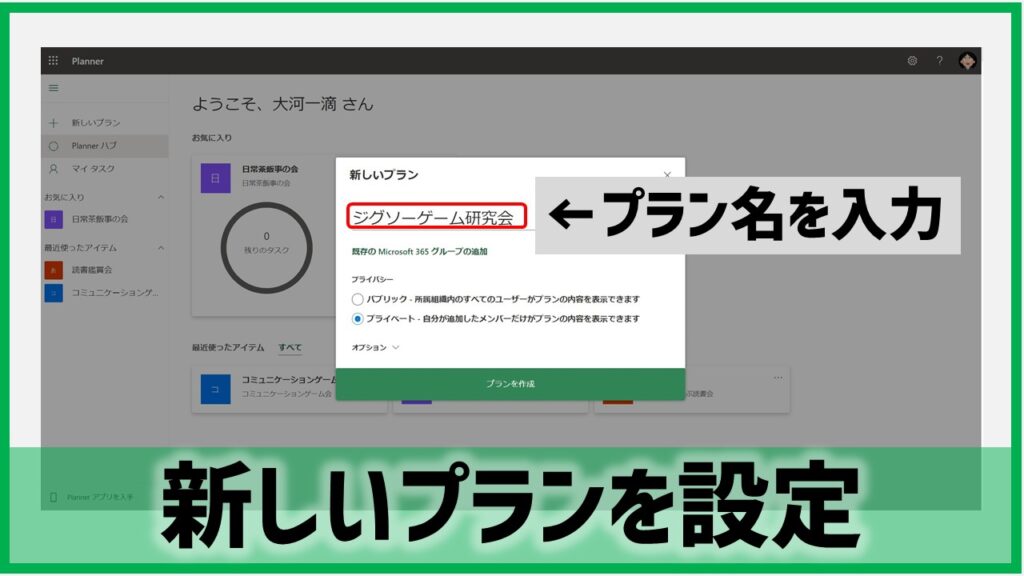
Task: Open the 日常茶飯事の会 favorite plan card
Action: (x=264, y=235)
